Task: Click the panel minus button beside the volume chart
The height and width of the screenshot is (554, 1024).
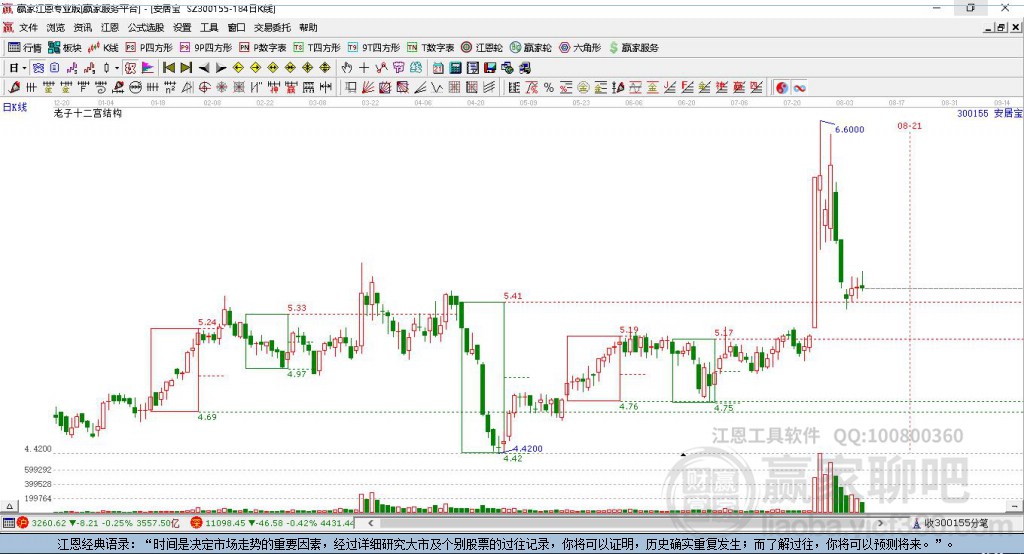Action: tap(1014, 506)
